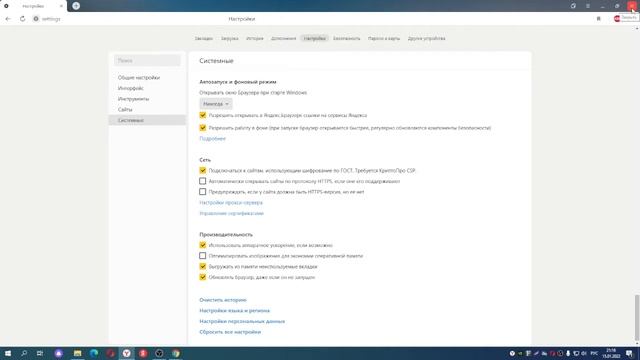Toggle GOST encryption sites checkbox
Viewport: 640px width, 360px height.
tap(202, 170)
